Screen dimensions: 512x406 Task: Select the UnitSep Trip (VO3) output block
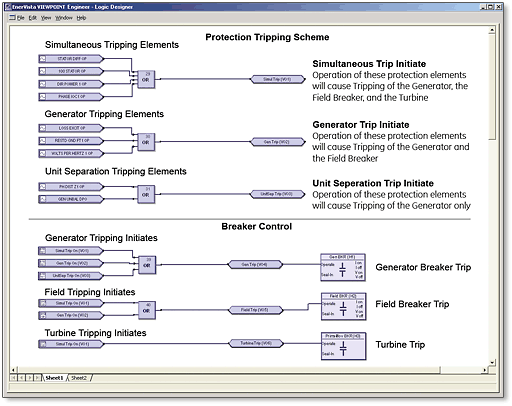point(278,194)
